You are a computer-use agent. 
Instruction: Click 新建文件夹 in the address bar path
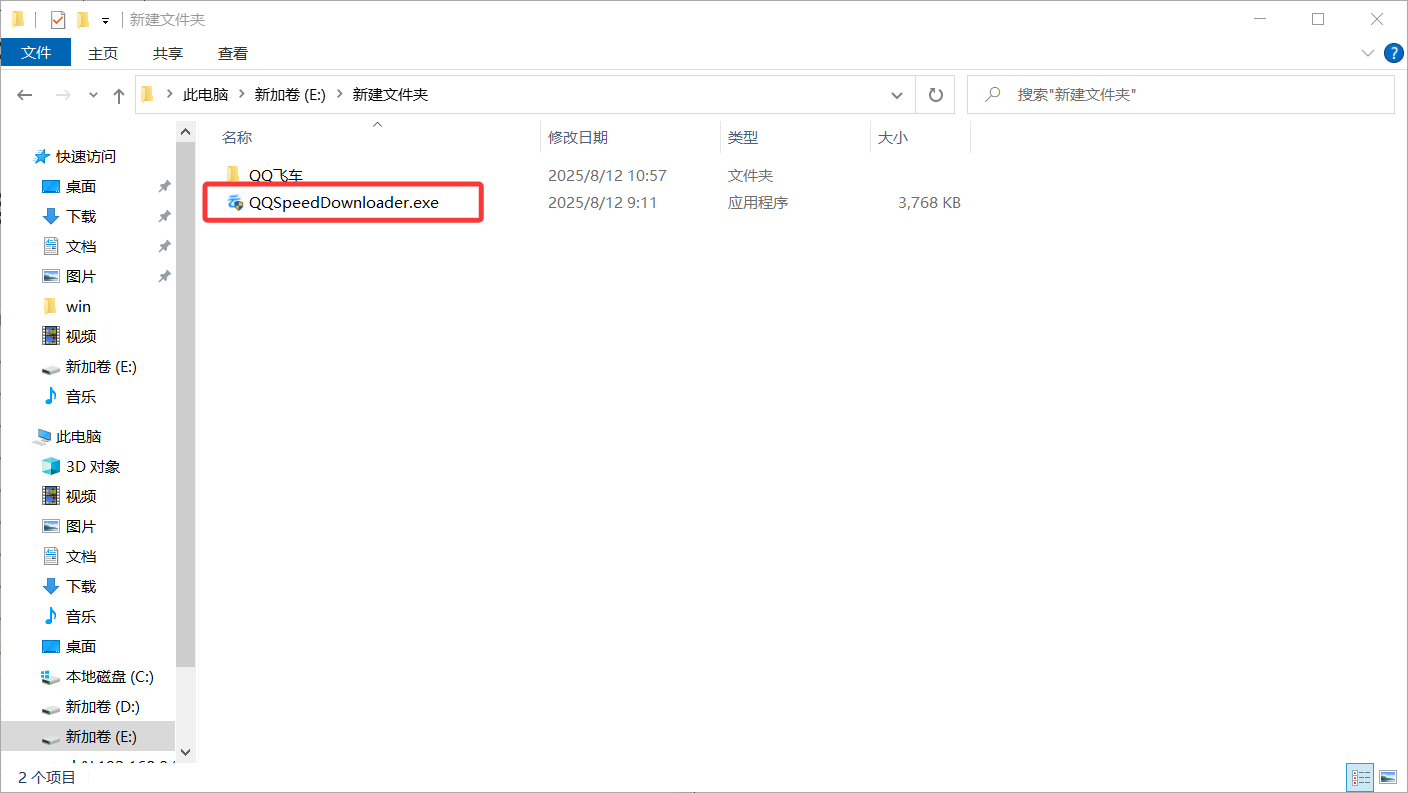point(390,94)
